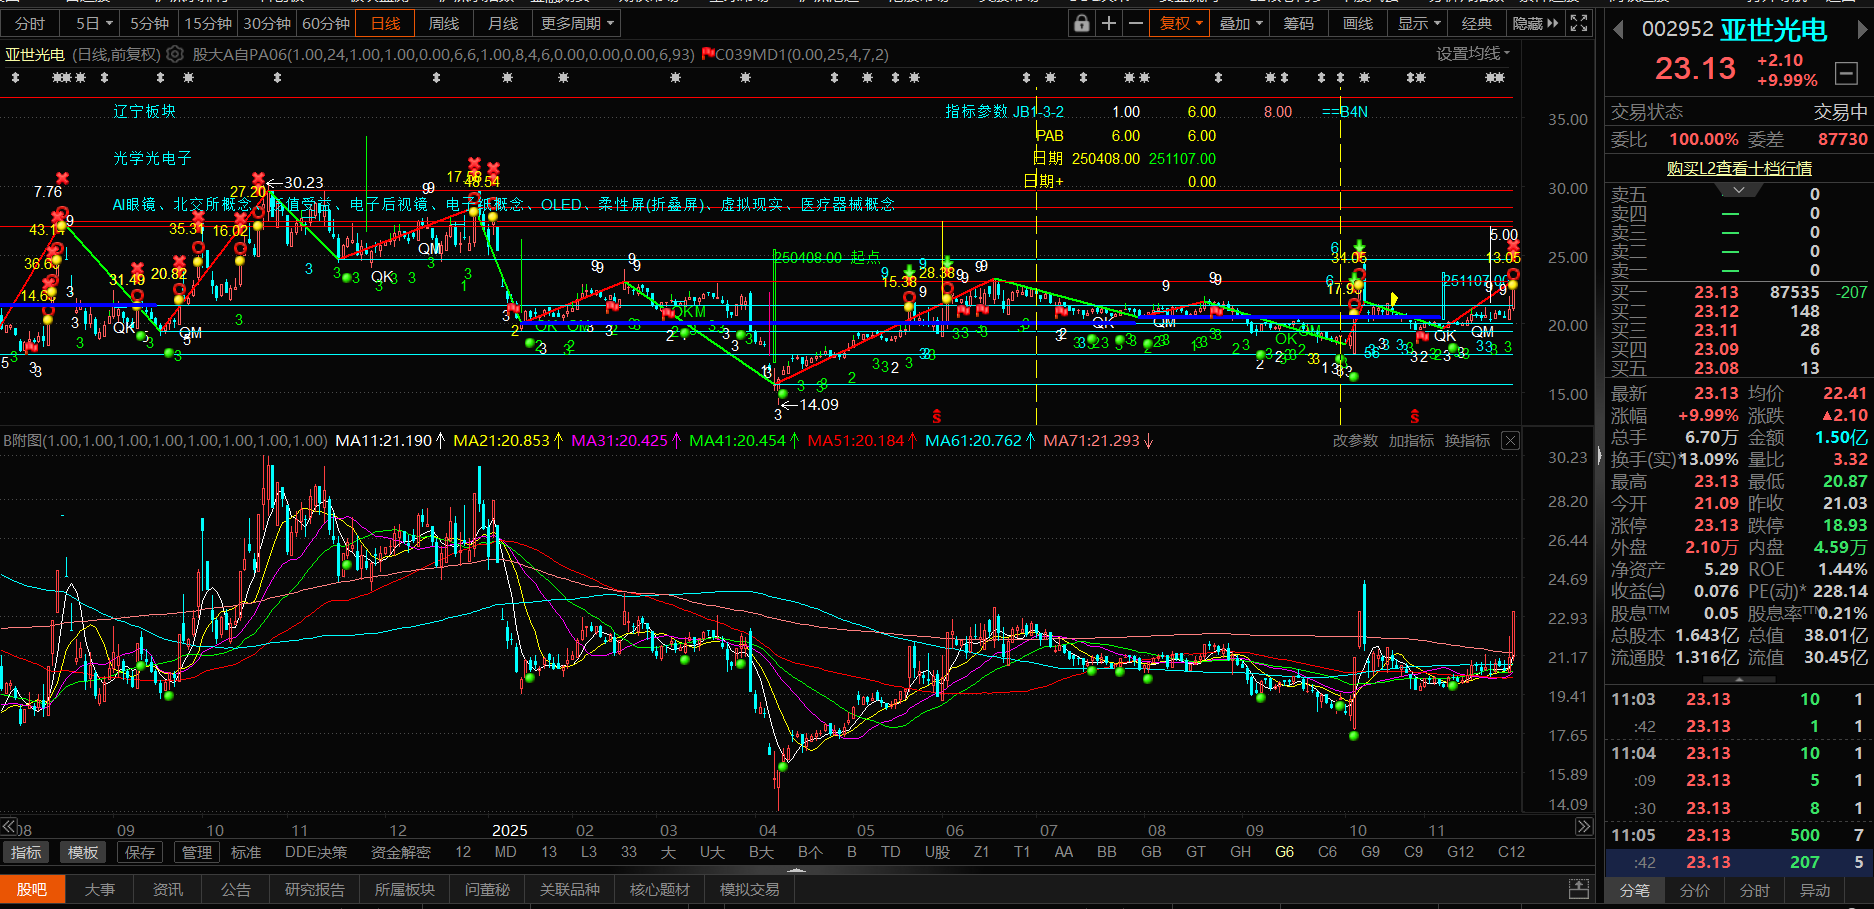Go to next stock with right arrow

point(1862,30)
